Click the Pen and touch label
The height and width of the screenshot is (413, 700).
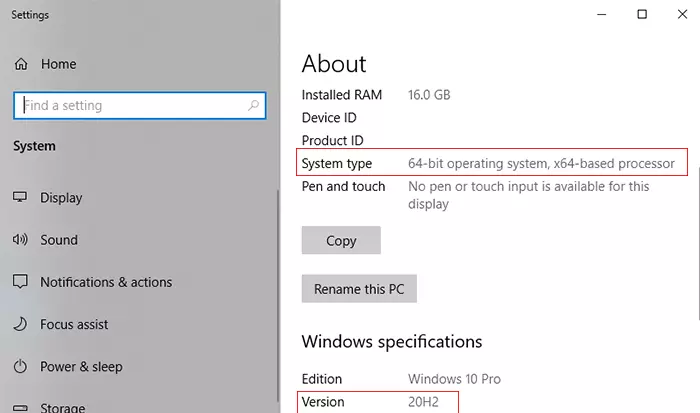[343, 186]
